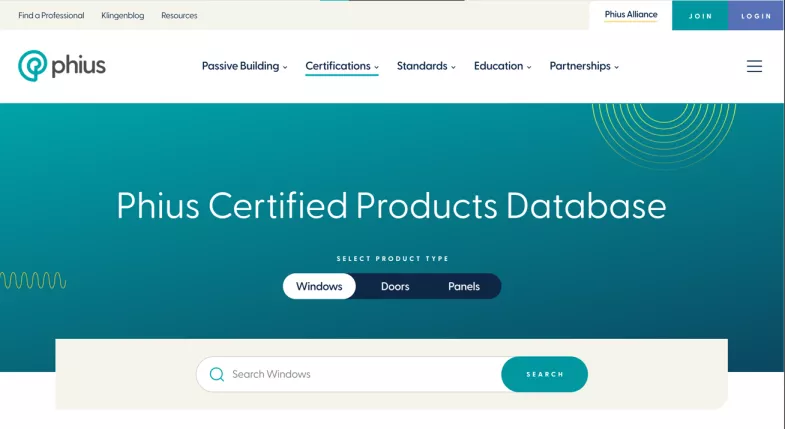
Task: Expand the Passive Building dropdown
Action: coord(244,66)
